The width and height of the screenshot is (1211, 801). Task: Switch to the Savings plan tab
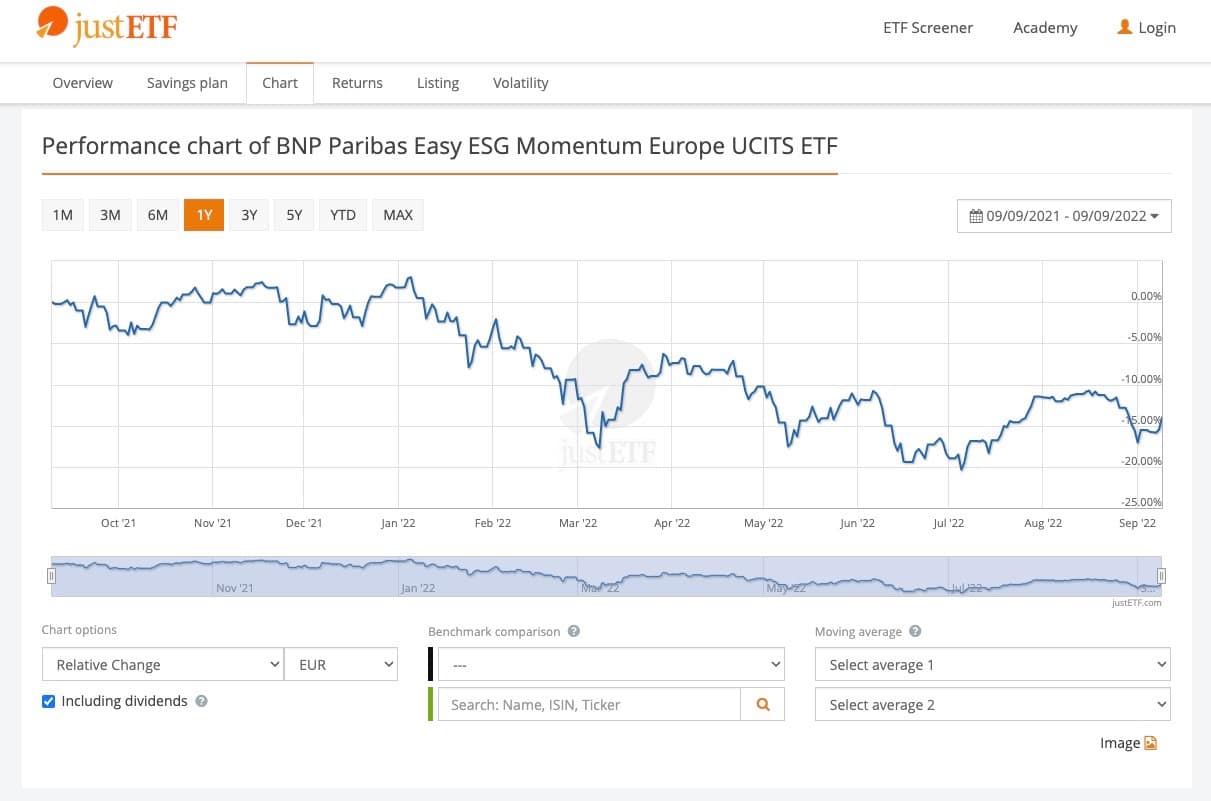[187, 83]
